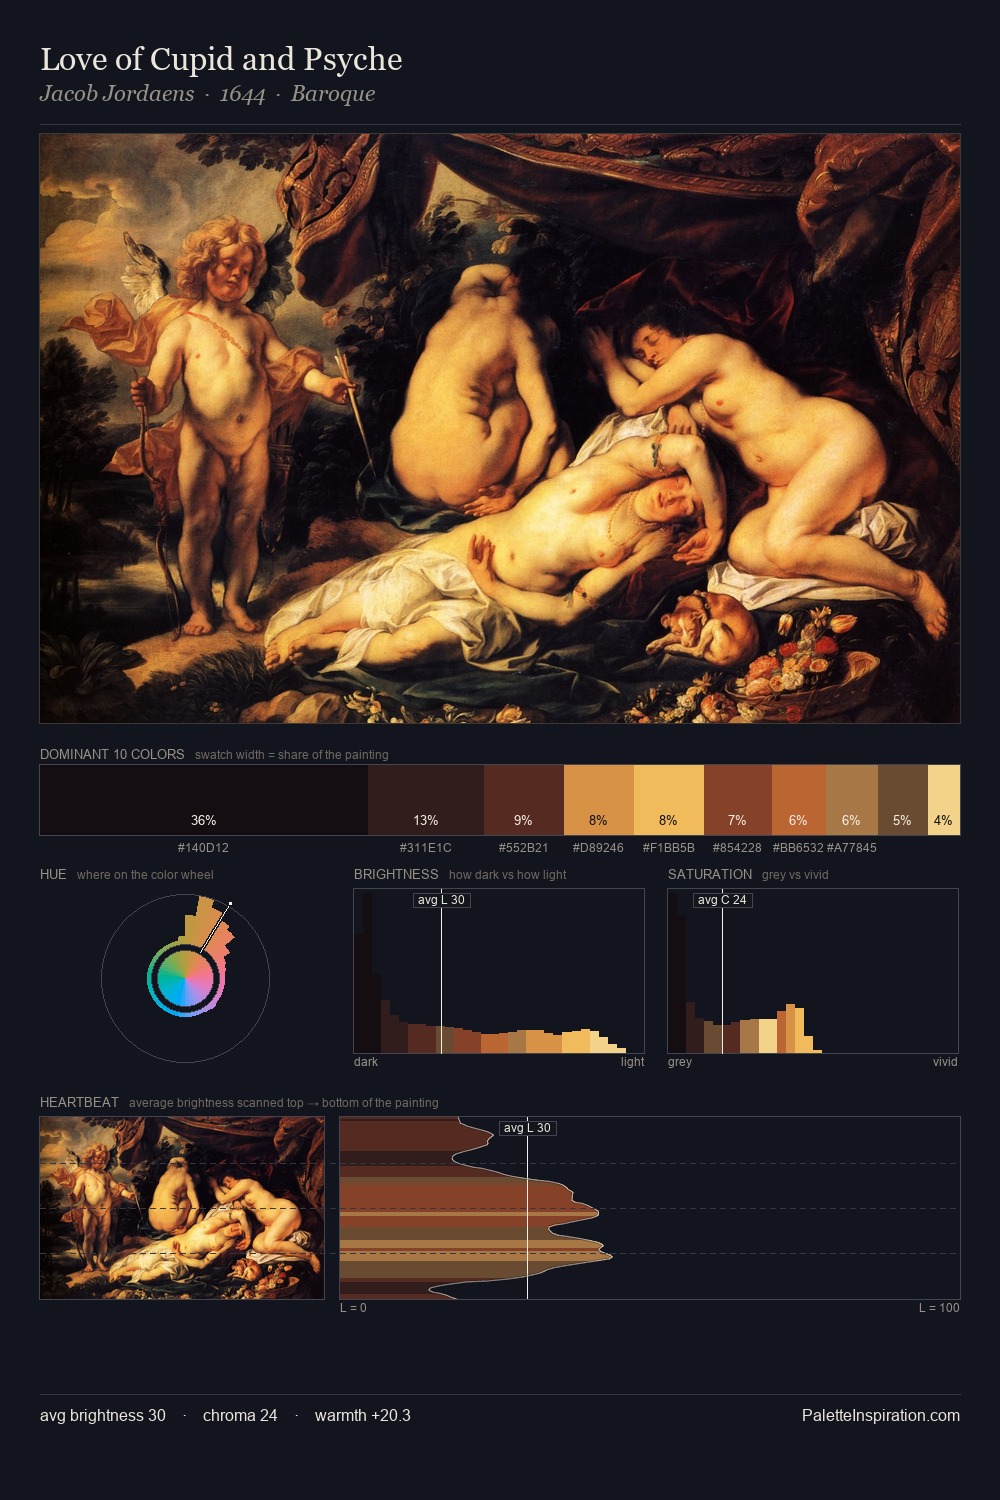
Task: Open the small Heartbeat painting thumbnail
Action: click(x=182, y=1208)
